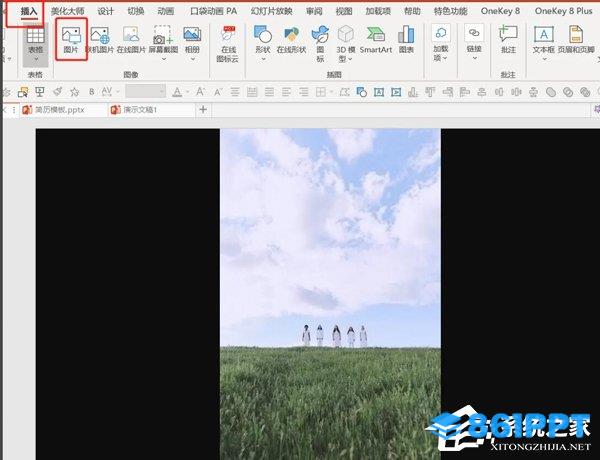Expand the 相册 dropdown arrow
This screenshot has width=600, height=460.
[x=192, y=59]
